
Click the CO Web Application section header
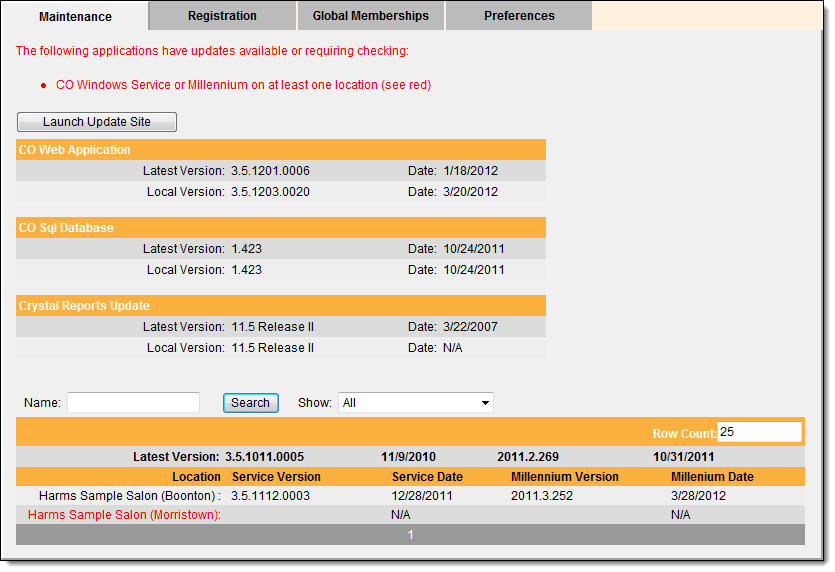click(75, 150)
